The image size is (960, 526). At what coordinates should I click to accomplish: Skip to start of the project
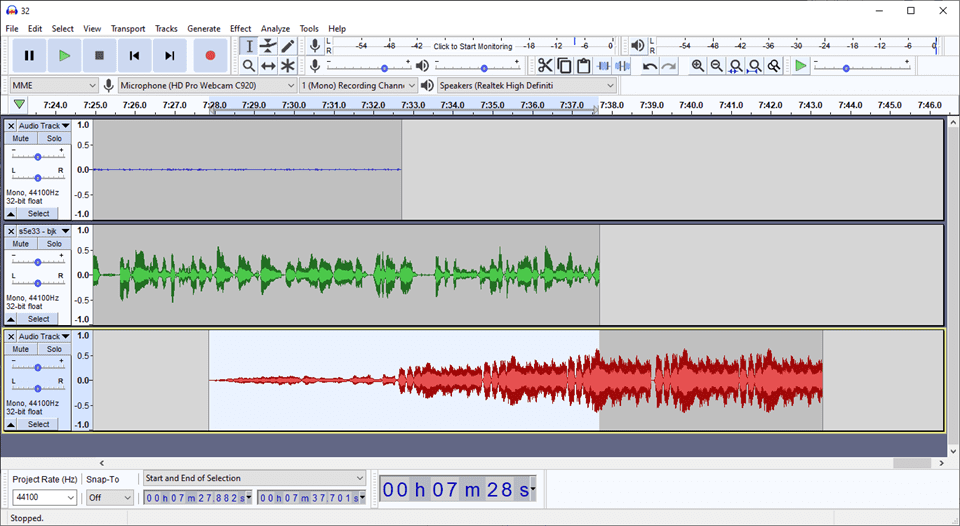[134, 56]
